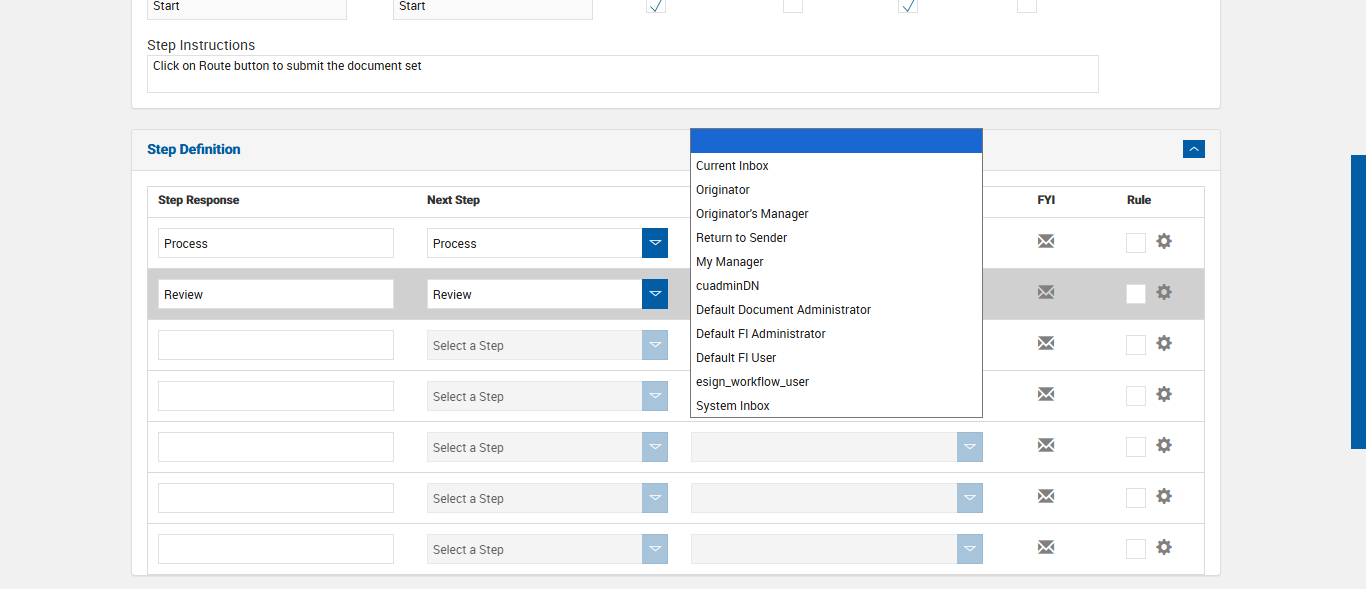The height and width of the screenshot is (589, 1366).
Task: Enable the Rule checkbox for Process row
Action: [1136, 243]
